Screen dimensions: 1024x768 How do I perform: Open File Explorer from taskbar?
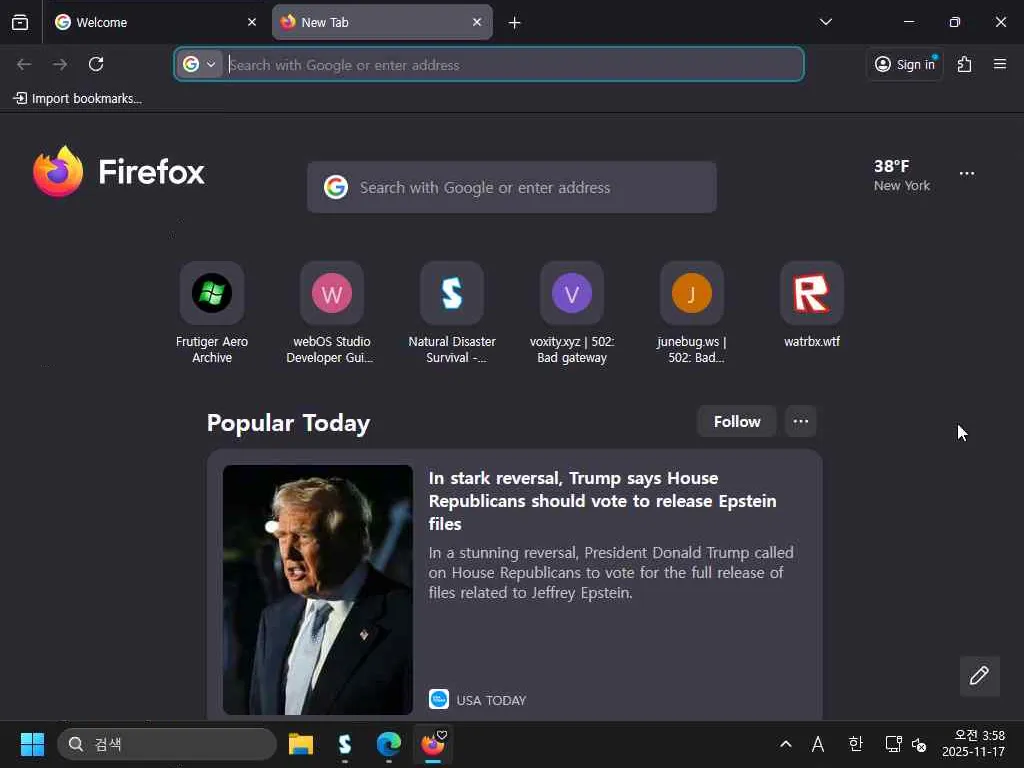click(x=301, y=744)
